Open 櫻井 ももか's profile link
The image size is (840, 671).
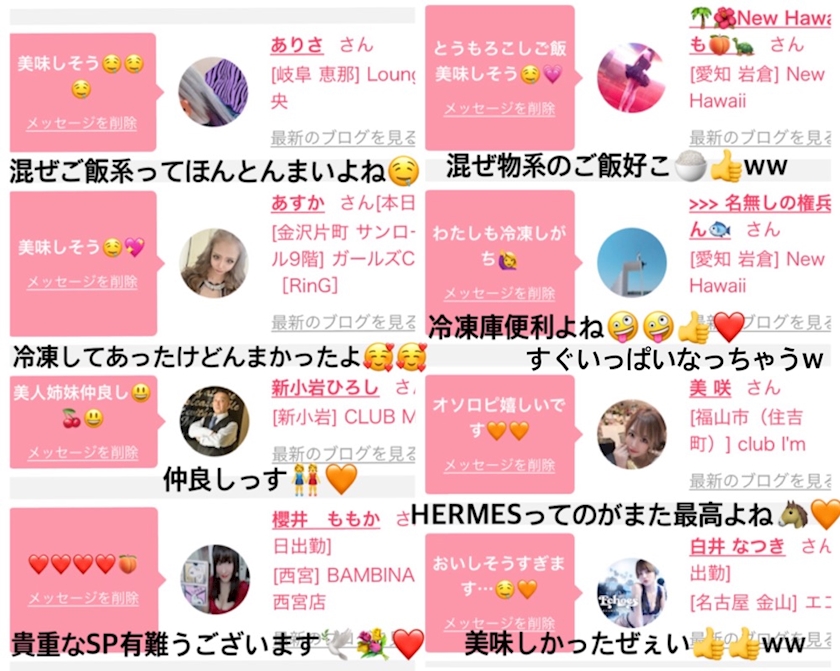[326, 519]
